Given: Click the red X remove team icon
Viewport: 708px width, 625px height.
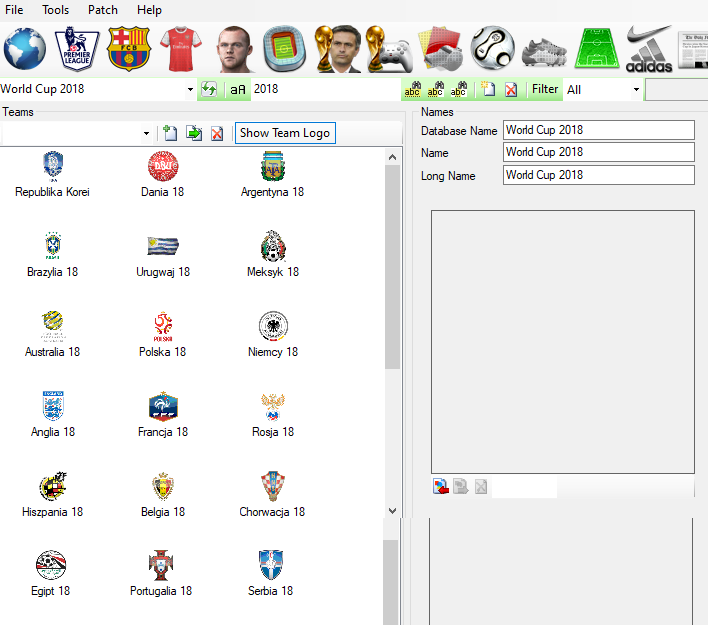Looking at the screenshot, I should click(x=217, y=133).
